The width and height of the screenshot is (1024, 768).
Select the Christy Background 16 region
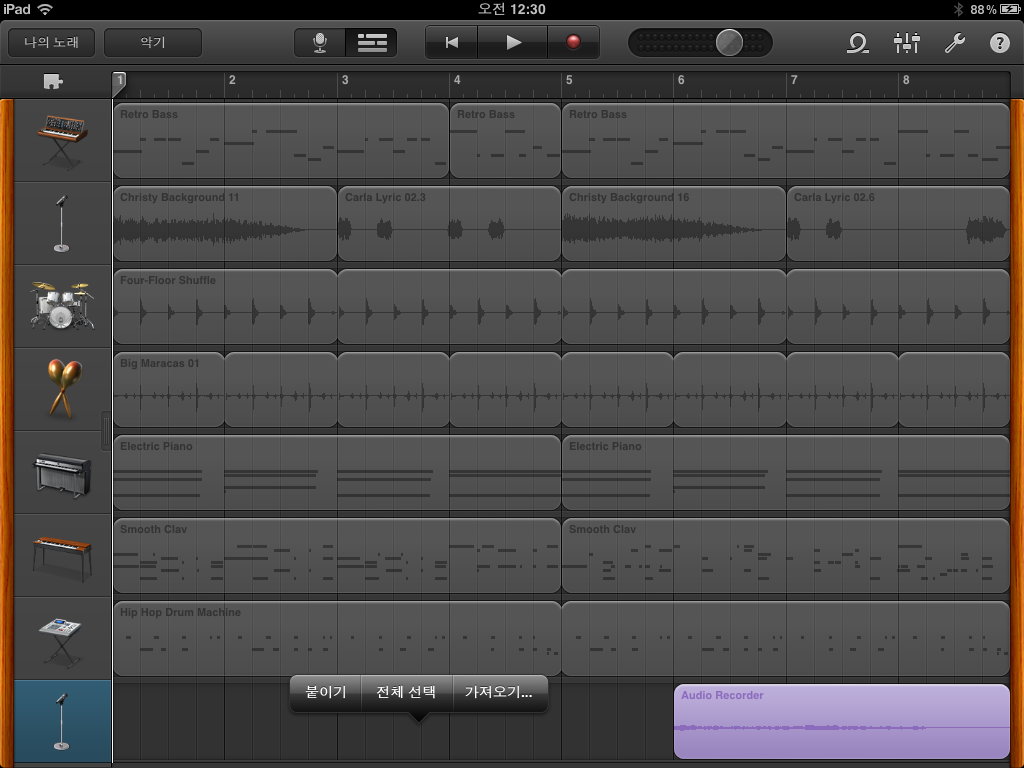[674, 223]
